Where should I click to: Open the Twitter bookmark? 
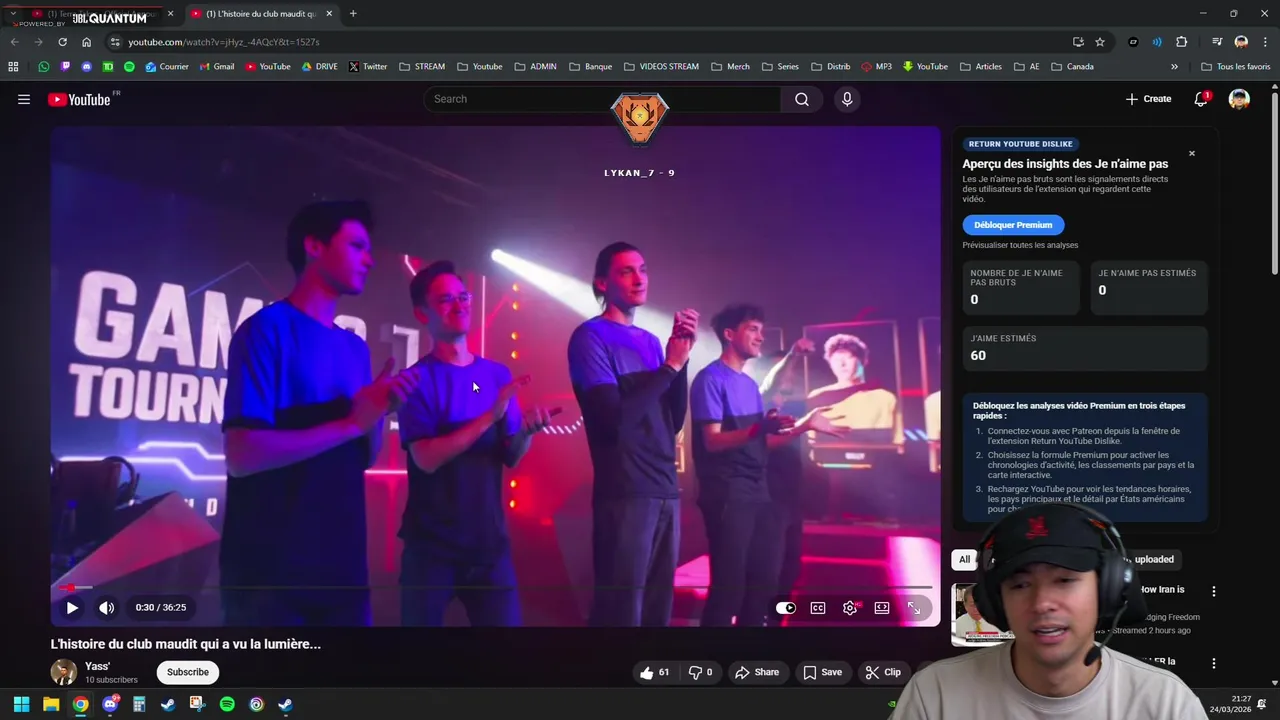pos(367,67)
